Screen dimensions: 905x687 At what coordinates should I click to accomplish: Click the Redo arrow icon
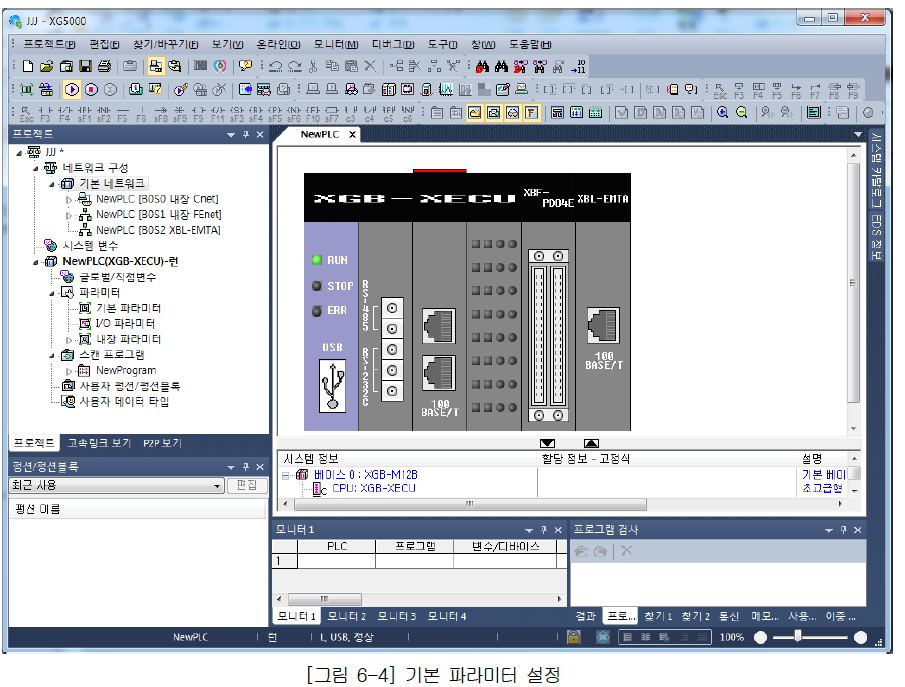click(x=295, y=66)
